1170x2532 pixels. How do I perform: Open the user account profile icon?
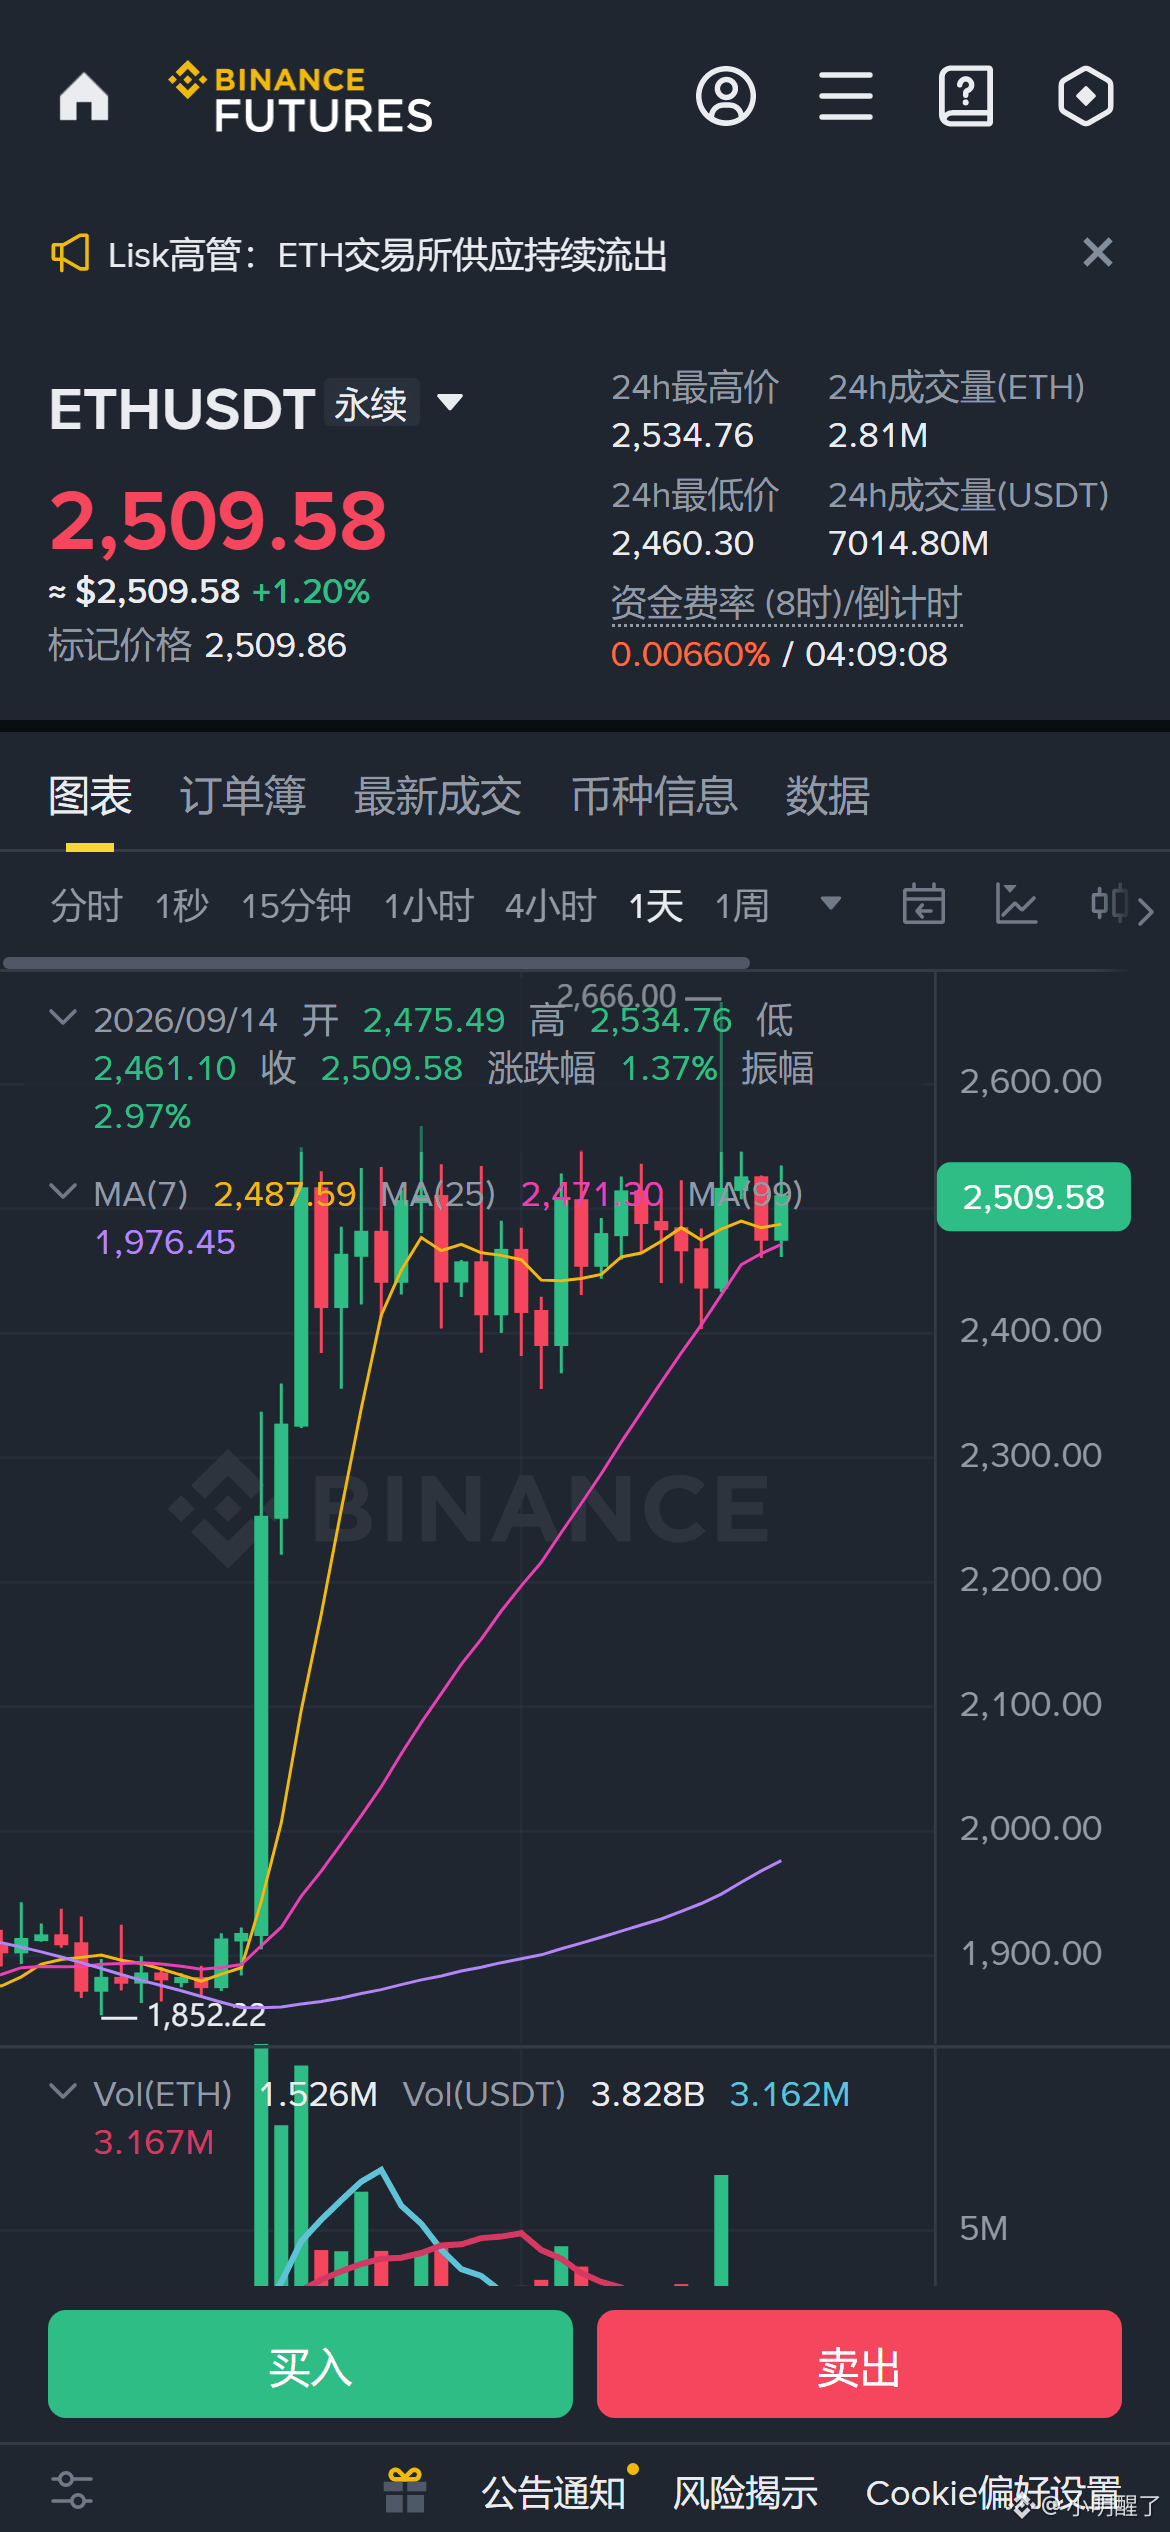point(726,97)
